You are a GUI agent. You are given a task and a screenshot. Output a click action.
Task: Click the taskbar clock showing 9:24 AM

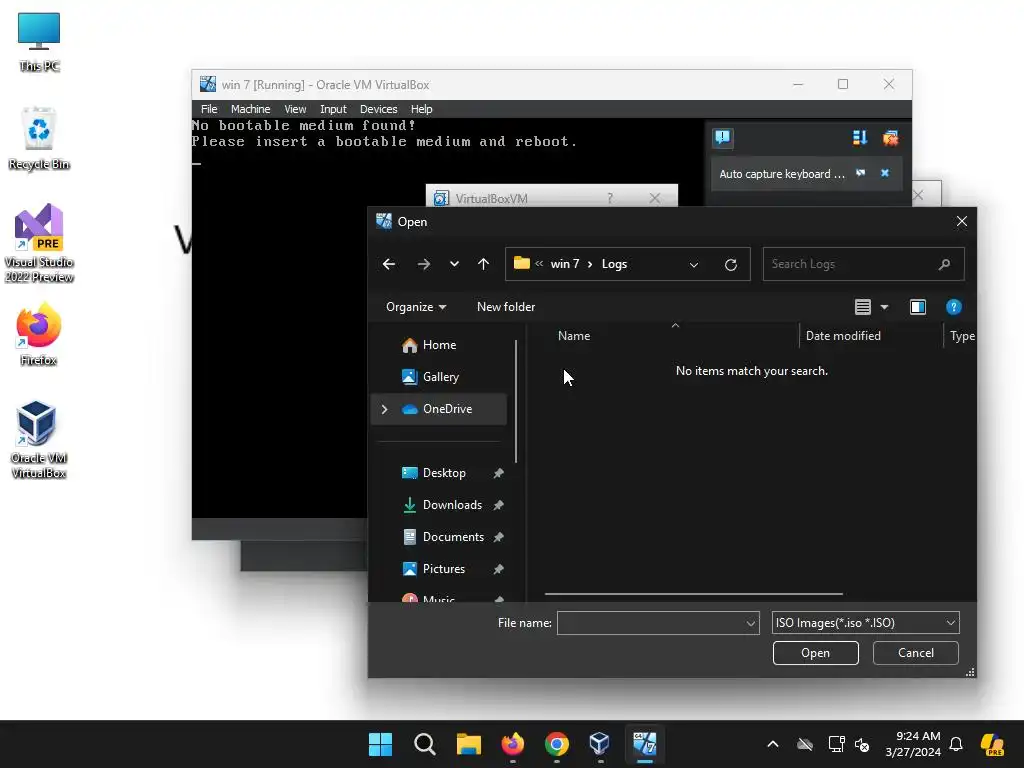click(x=913, y=744)
